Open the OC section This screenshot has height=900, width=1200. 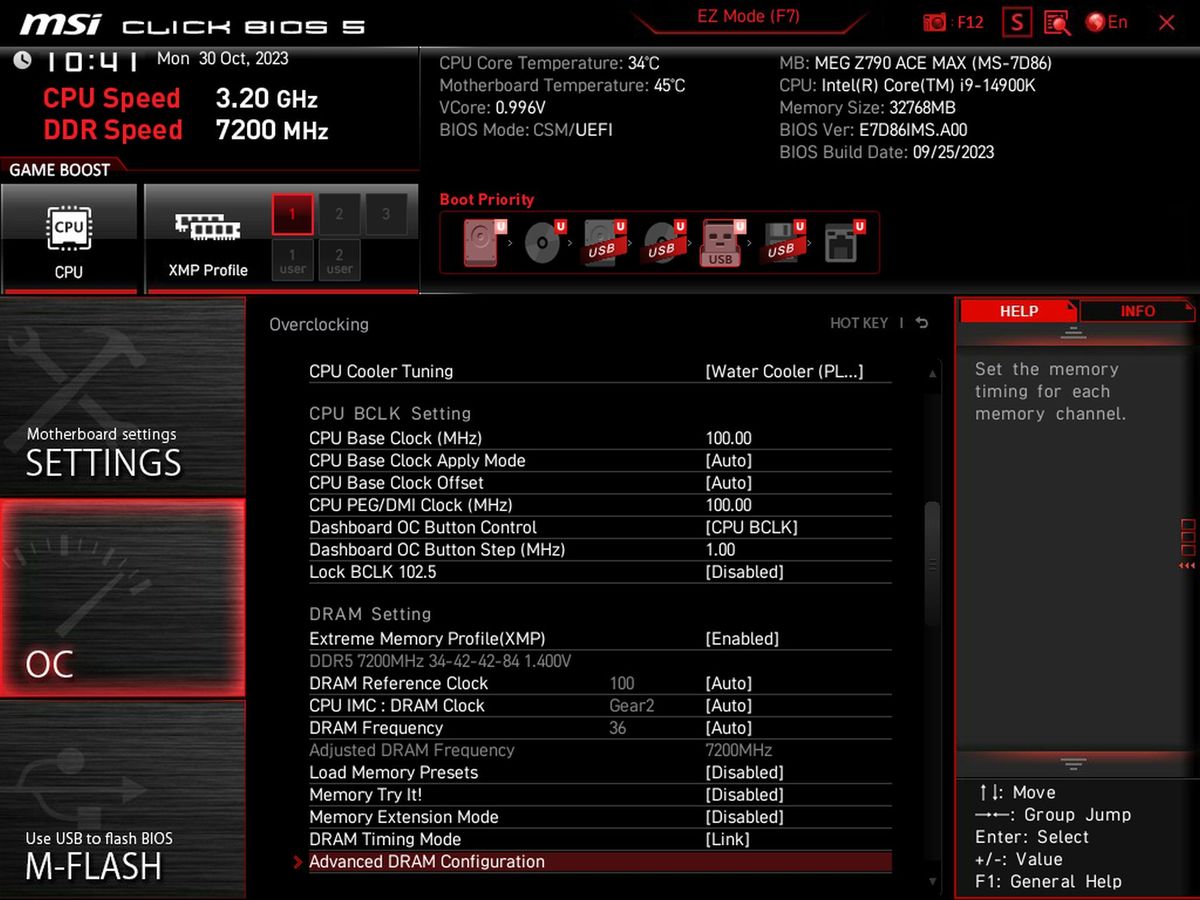(122, 598)
